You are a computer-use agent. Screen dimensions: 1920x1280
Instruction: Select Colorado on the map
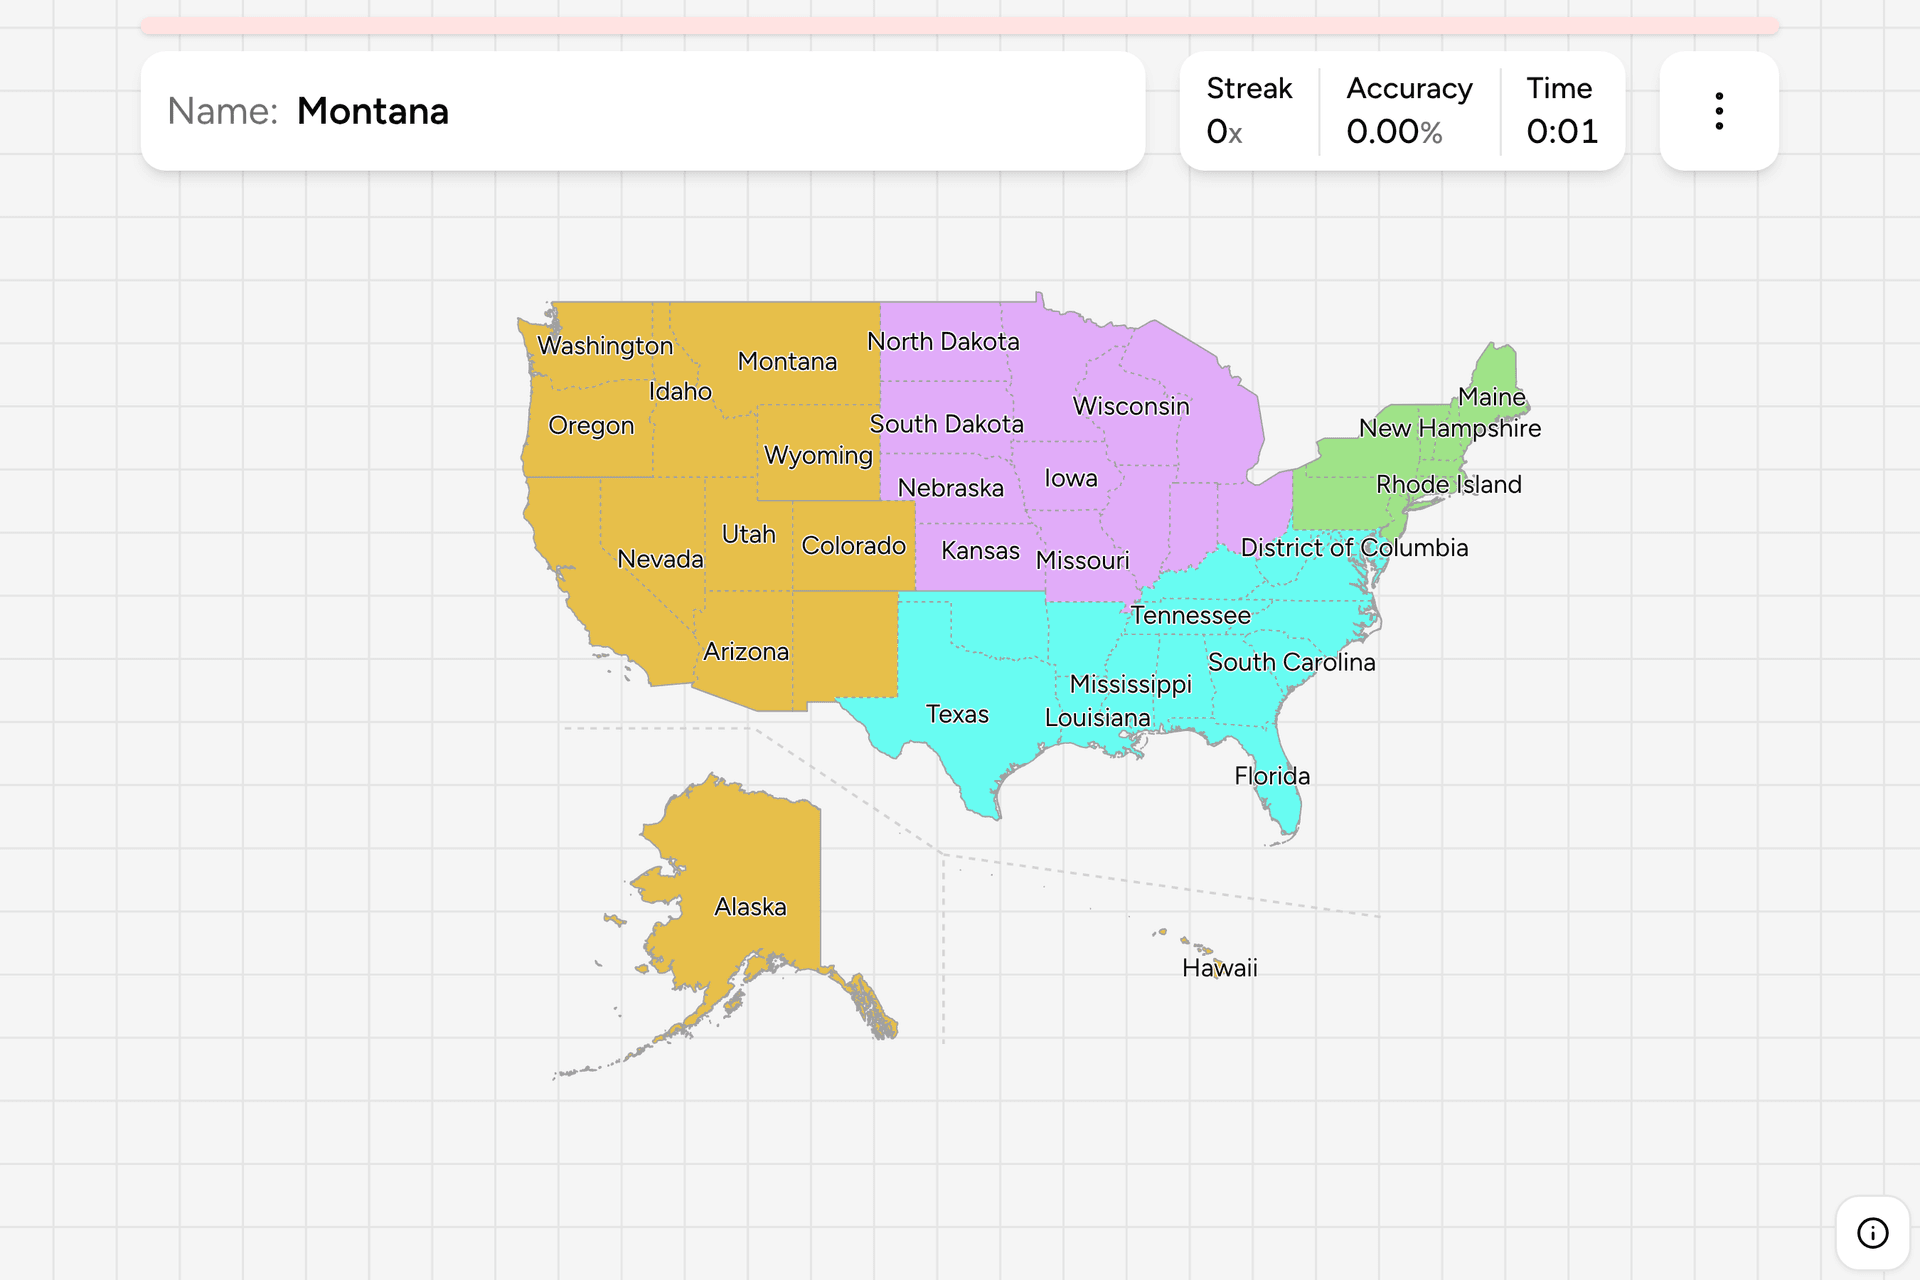tap(853, 545)
